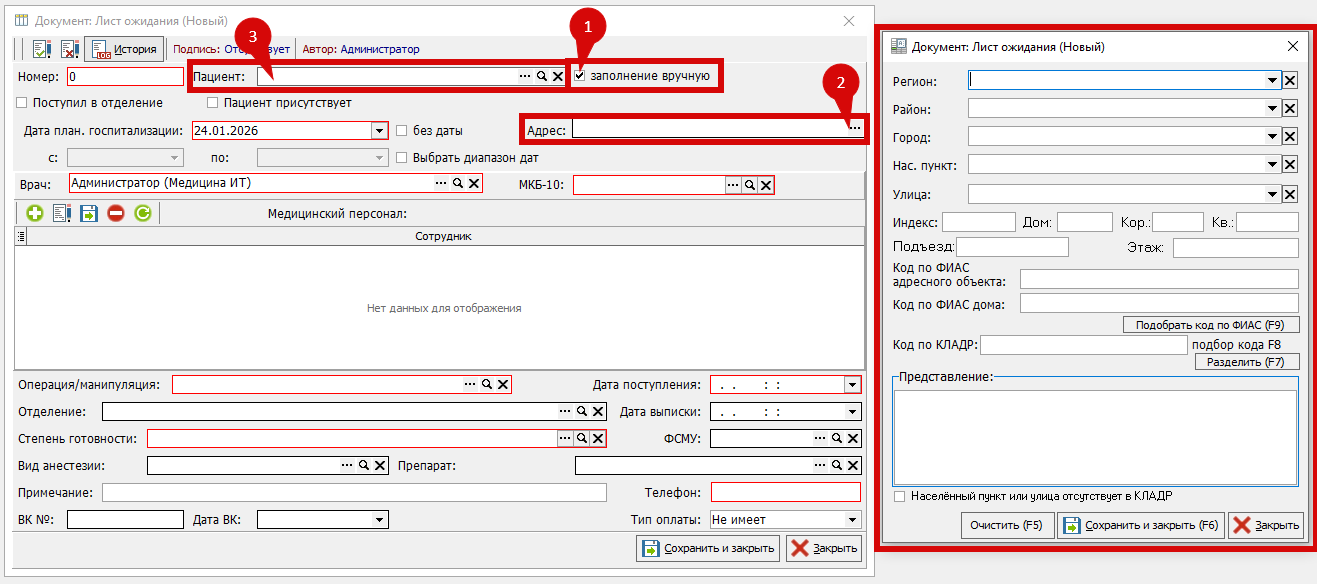Check 'Поступил в отделение' checkbox
The image size is (1317, 584).
click(x=22, y=103)
